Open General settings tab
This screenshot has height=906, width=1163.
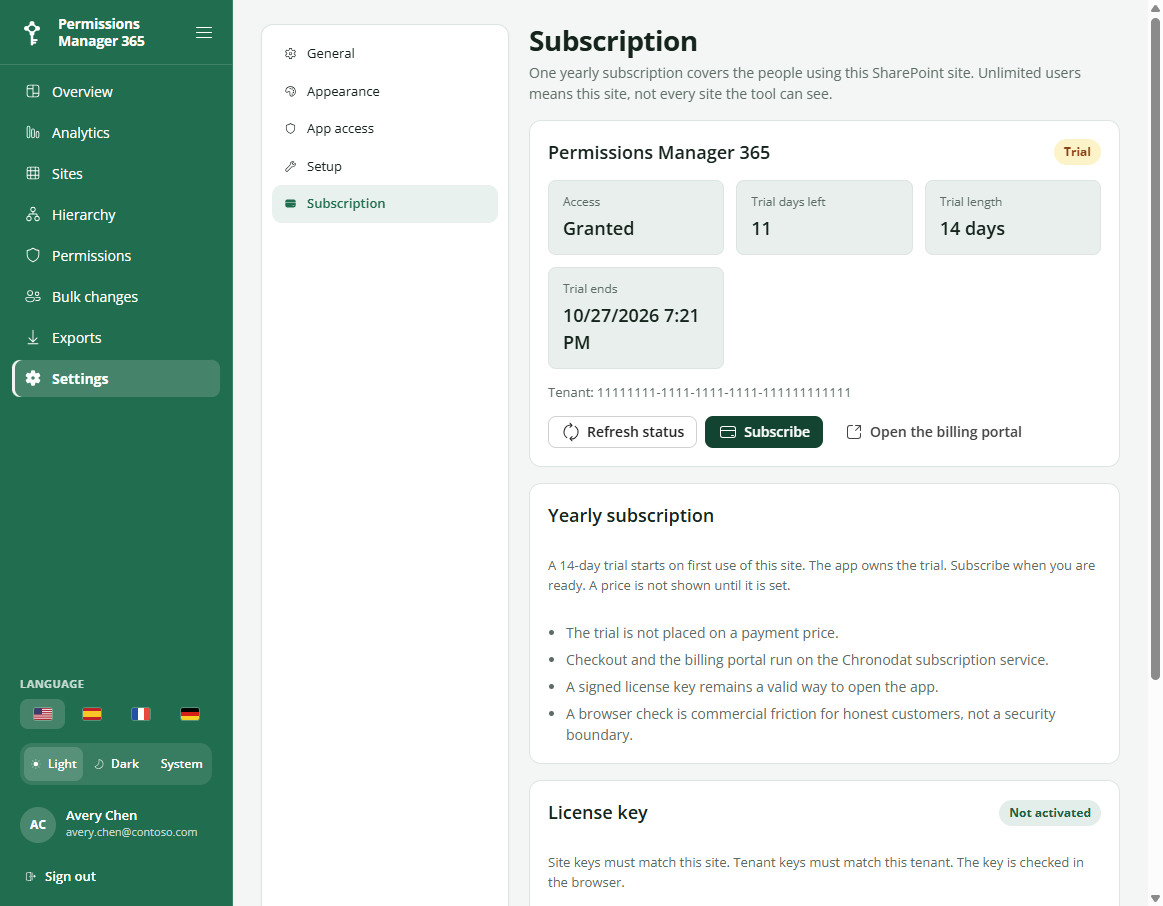pyautogui.click(x=385, y=53)
